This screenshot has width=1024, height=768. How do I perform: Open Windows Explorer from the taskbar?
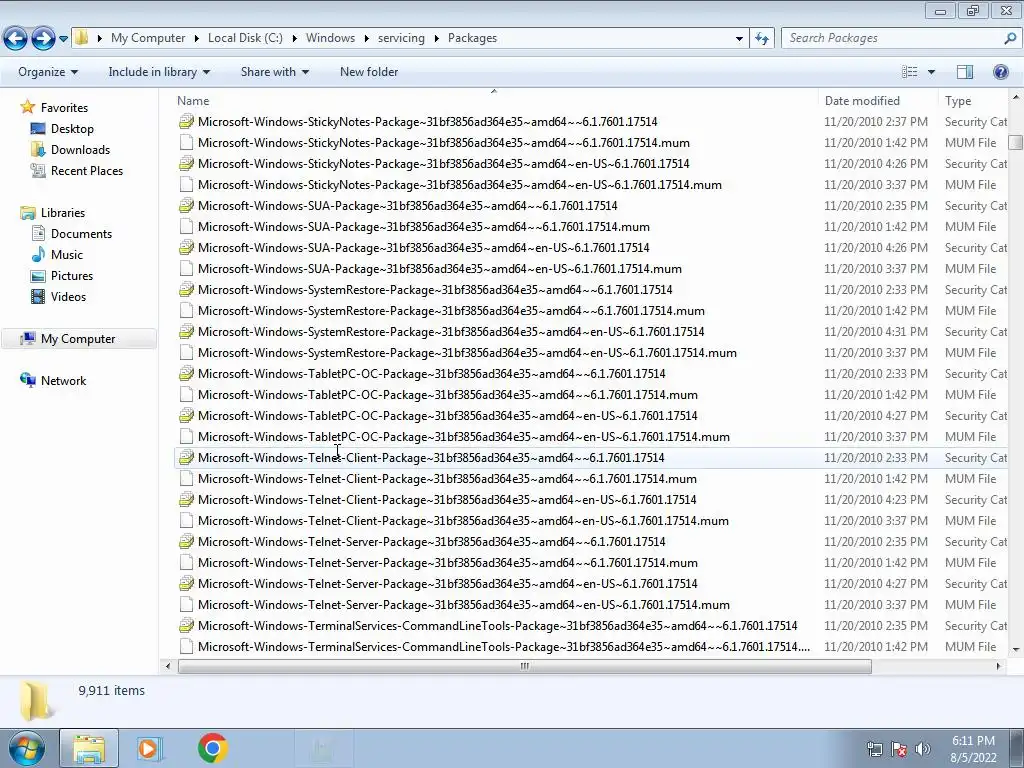click(x=89, y=748)
